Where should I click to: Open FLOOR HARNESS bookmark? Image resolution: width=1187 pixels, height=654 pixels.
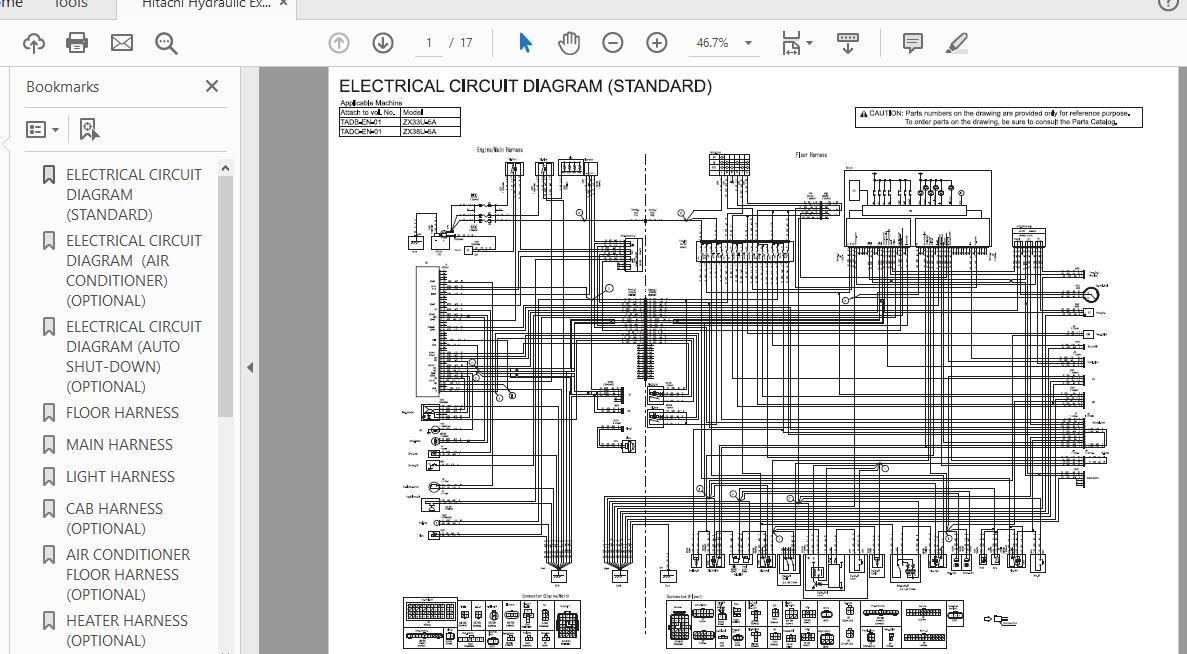tap(122, 413)
